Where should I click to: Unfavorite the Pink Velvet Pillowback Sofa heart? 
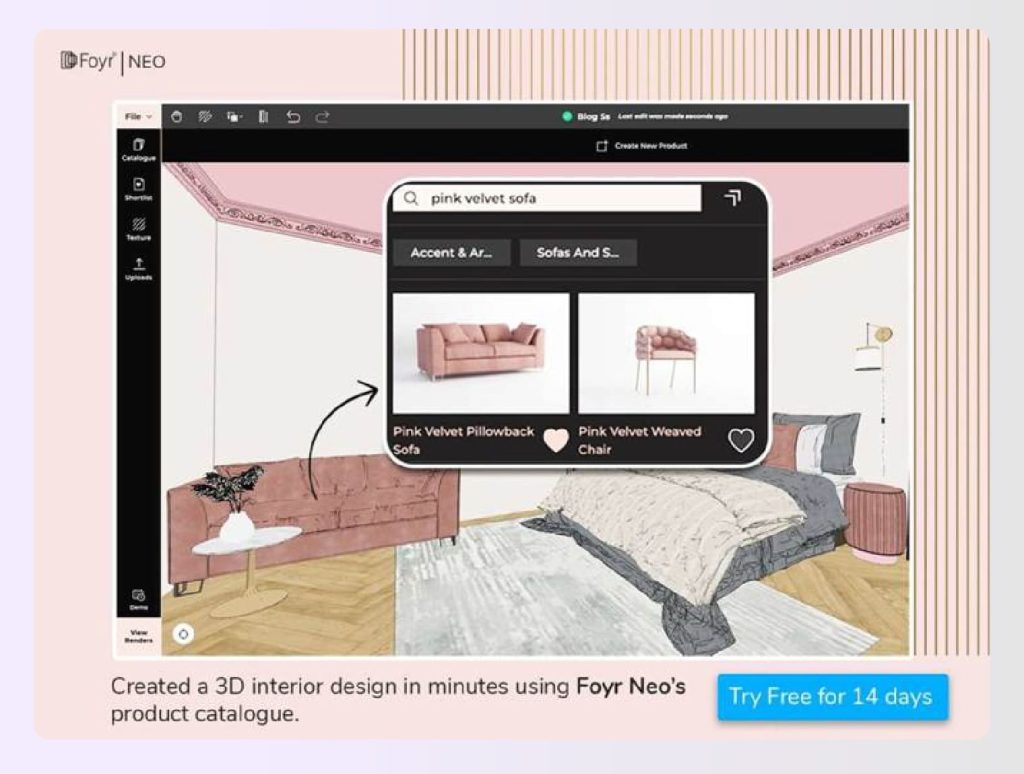(556, 441)
